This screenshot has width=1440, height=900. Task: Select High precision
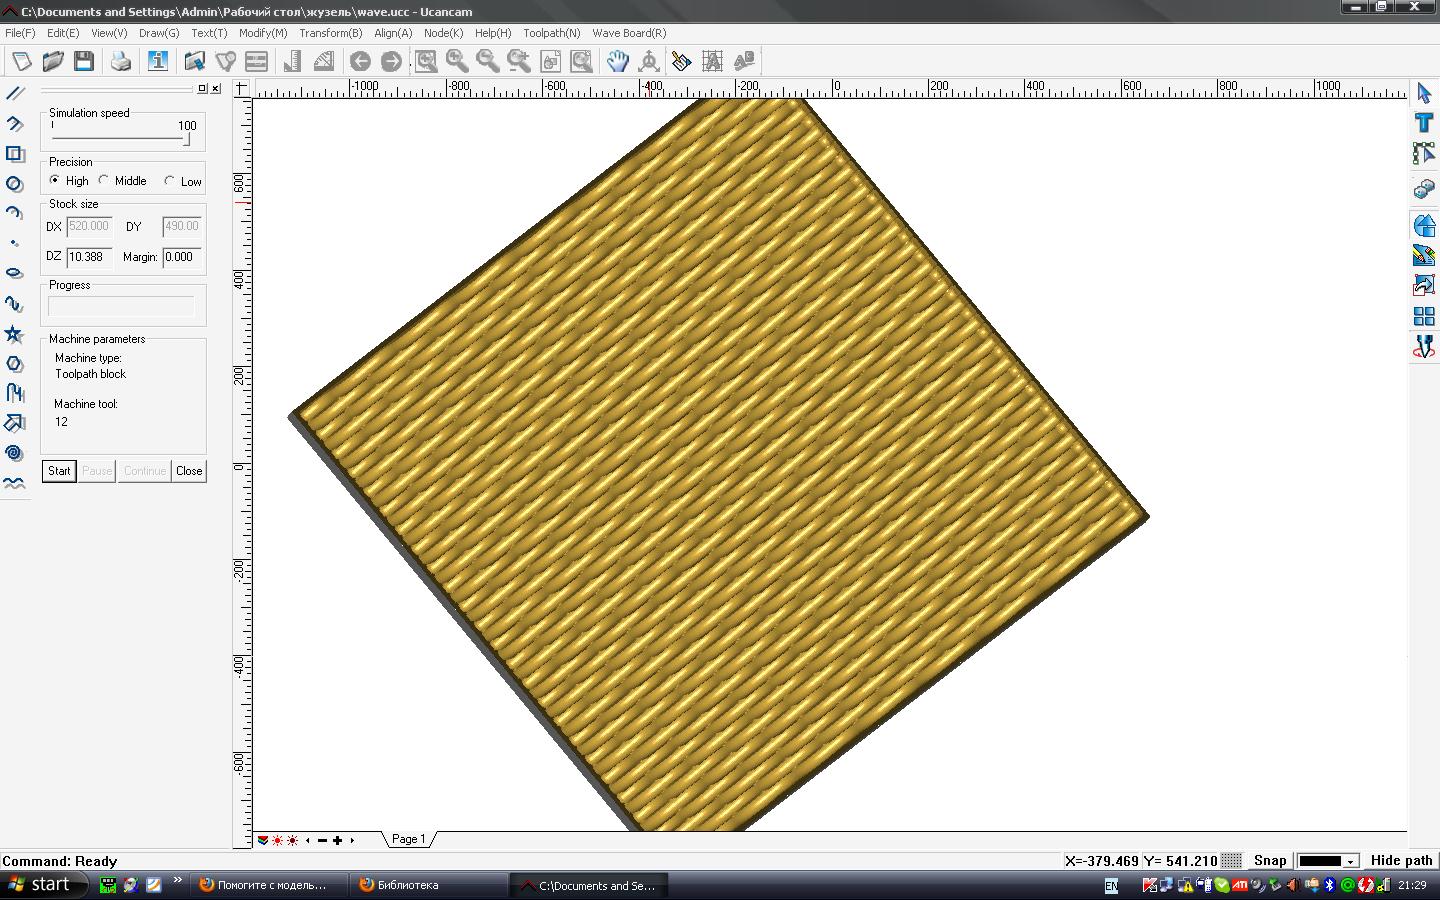click(x=69, y=181)
